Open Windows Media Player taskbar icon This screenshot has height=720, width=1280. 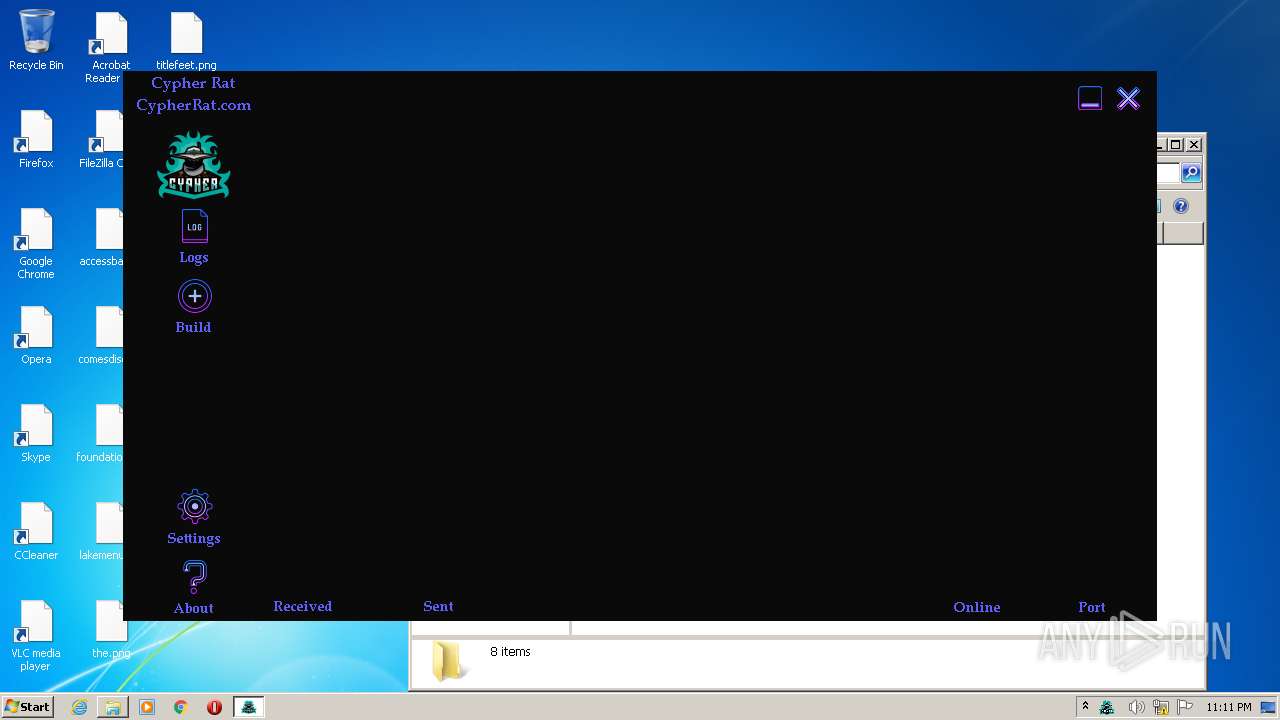147,707
